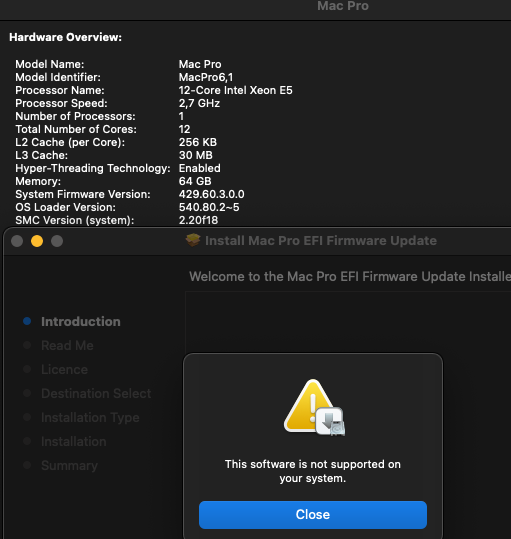Click the L2 Cache value 256 KB
511x539 pixels.
point(198,142)
